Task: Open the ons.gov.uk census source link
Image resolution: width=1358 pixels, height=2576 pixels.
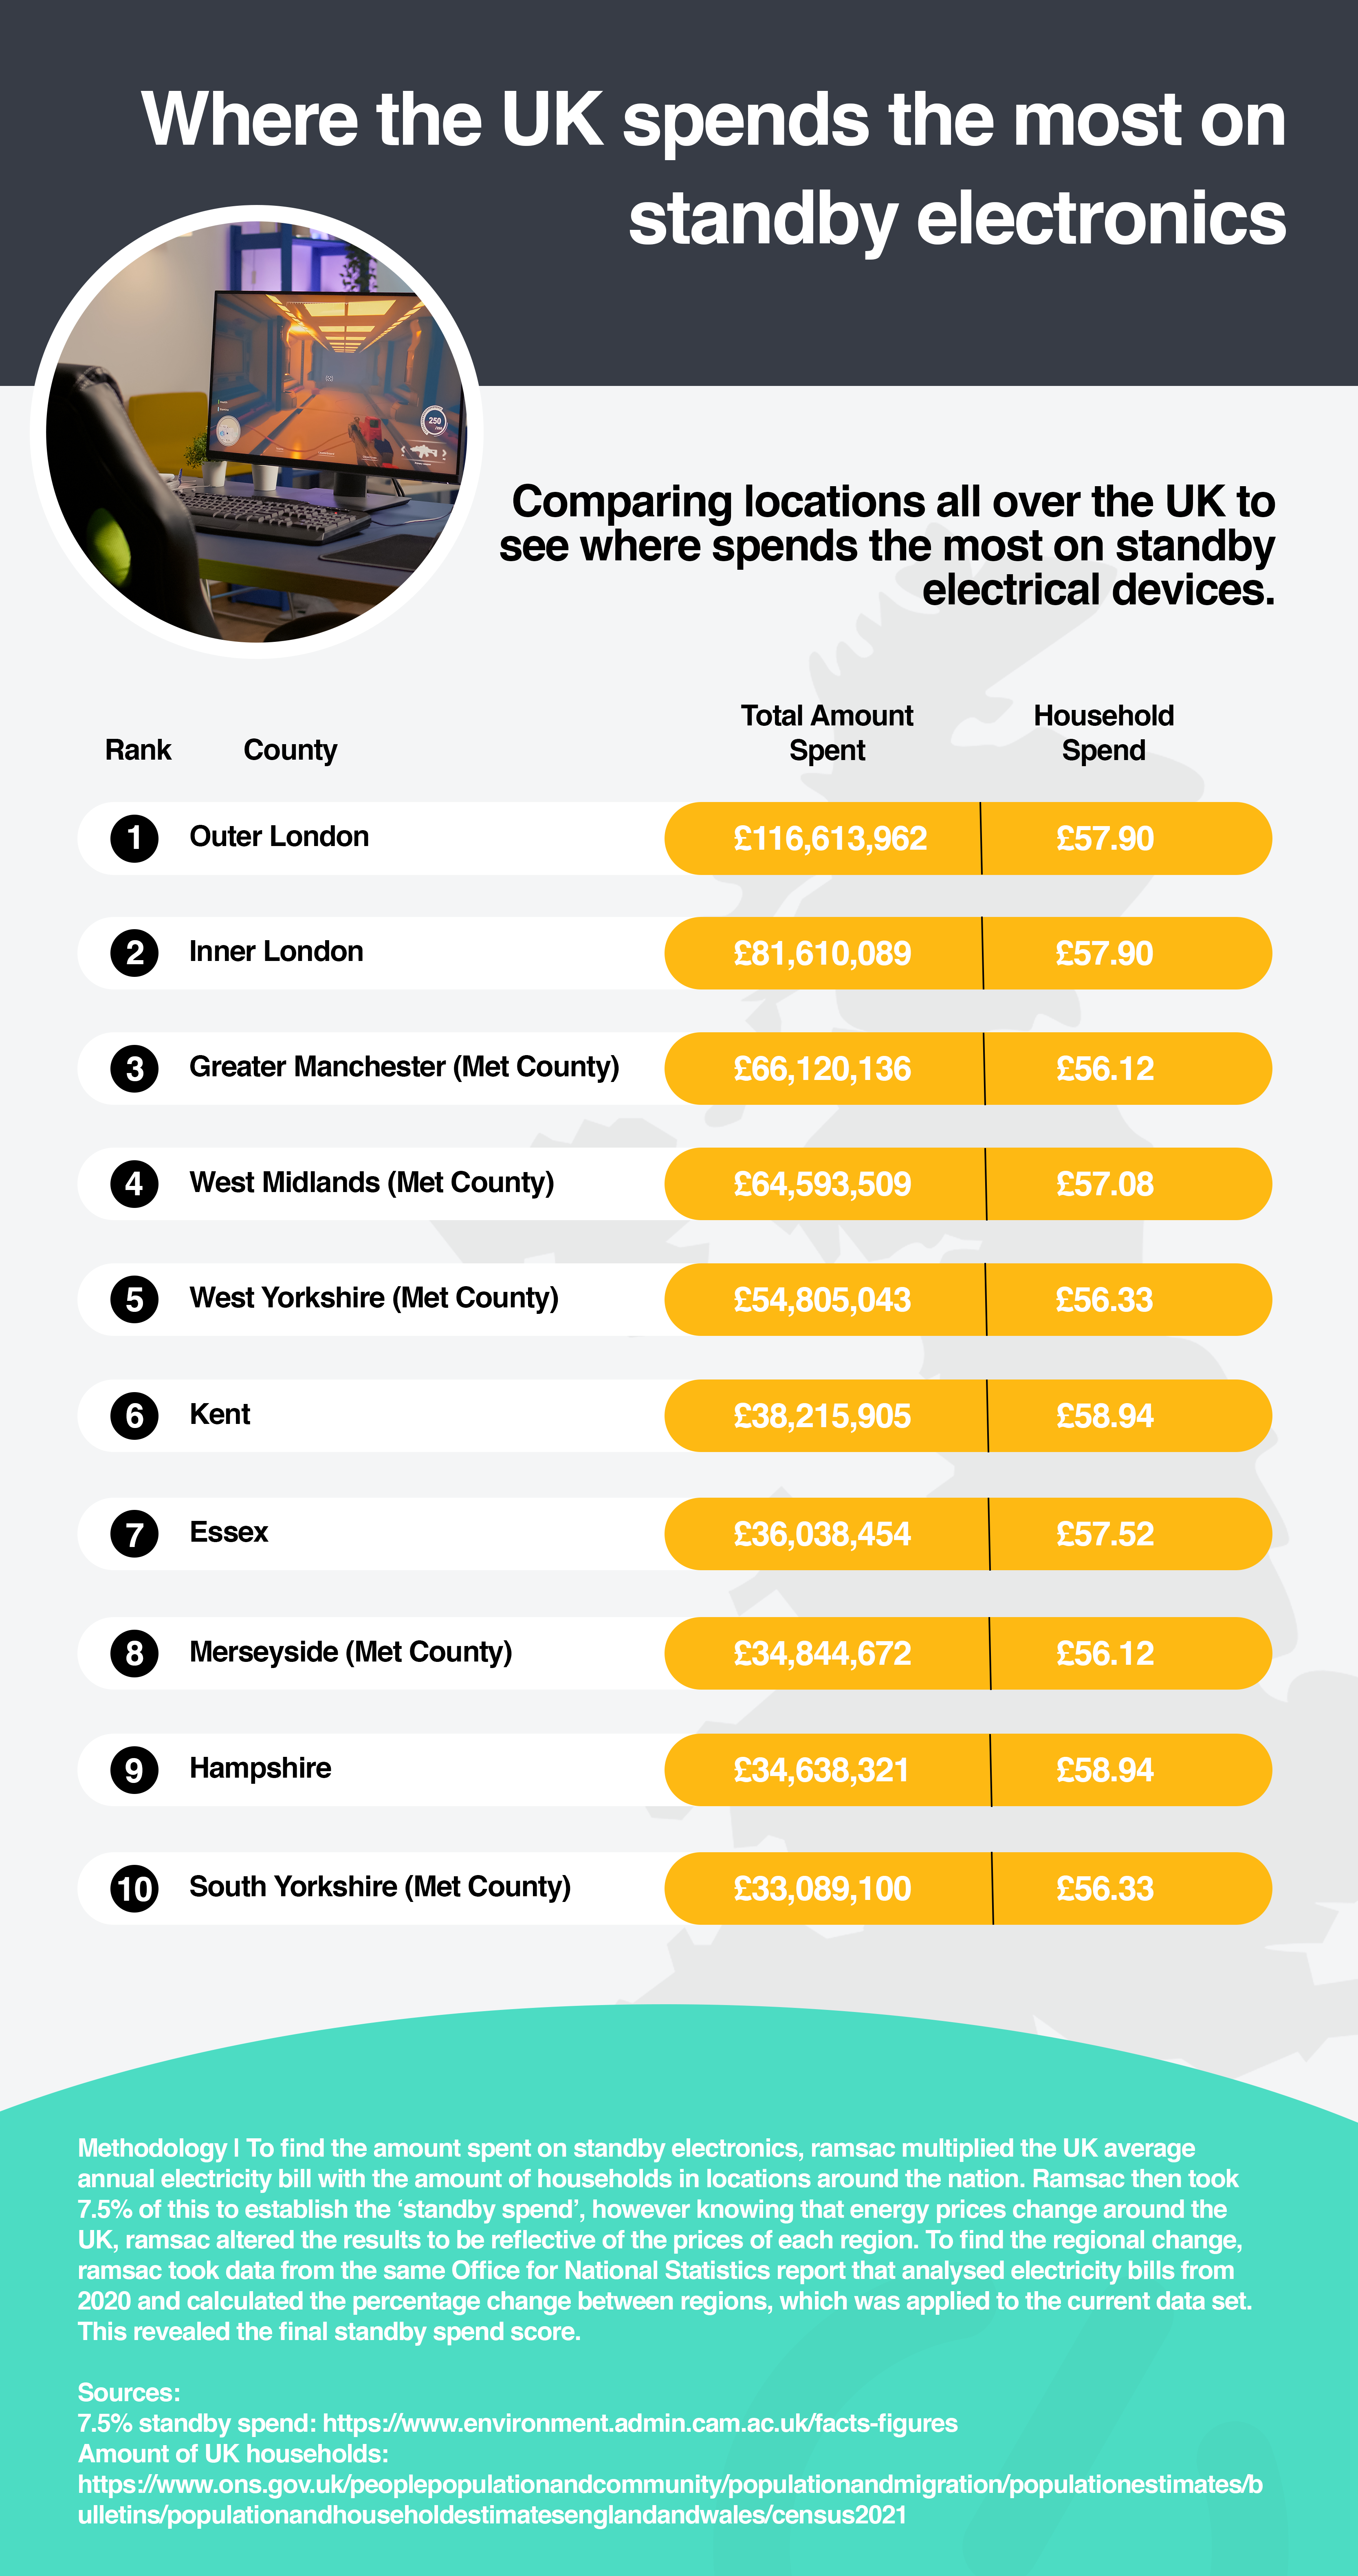Action: coord(670,2499)
